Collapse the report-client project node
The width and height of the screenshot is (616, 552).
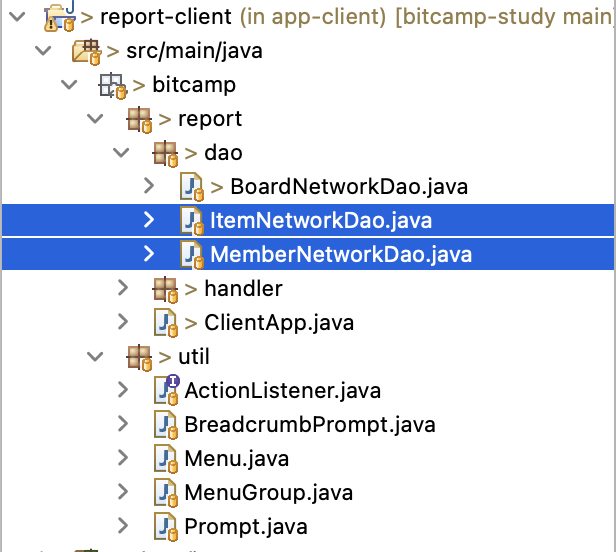tap(17, 17)
